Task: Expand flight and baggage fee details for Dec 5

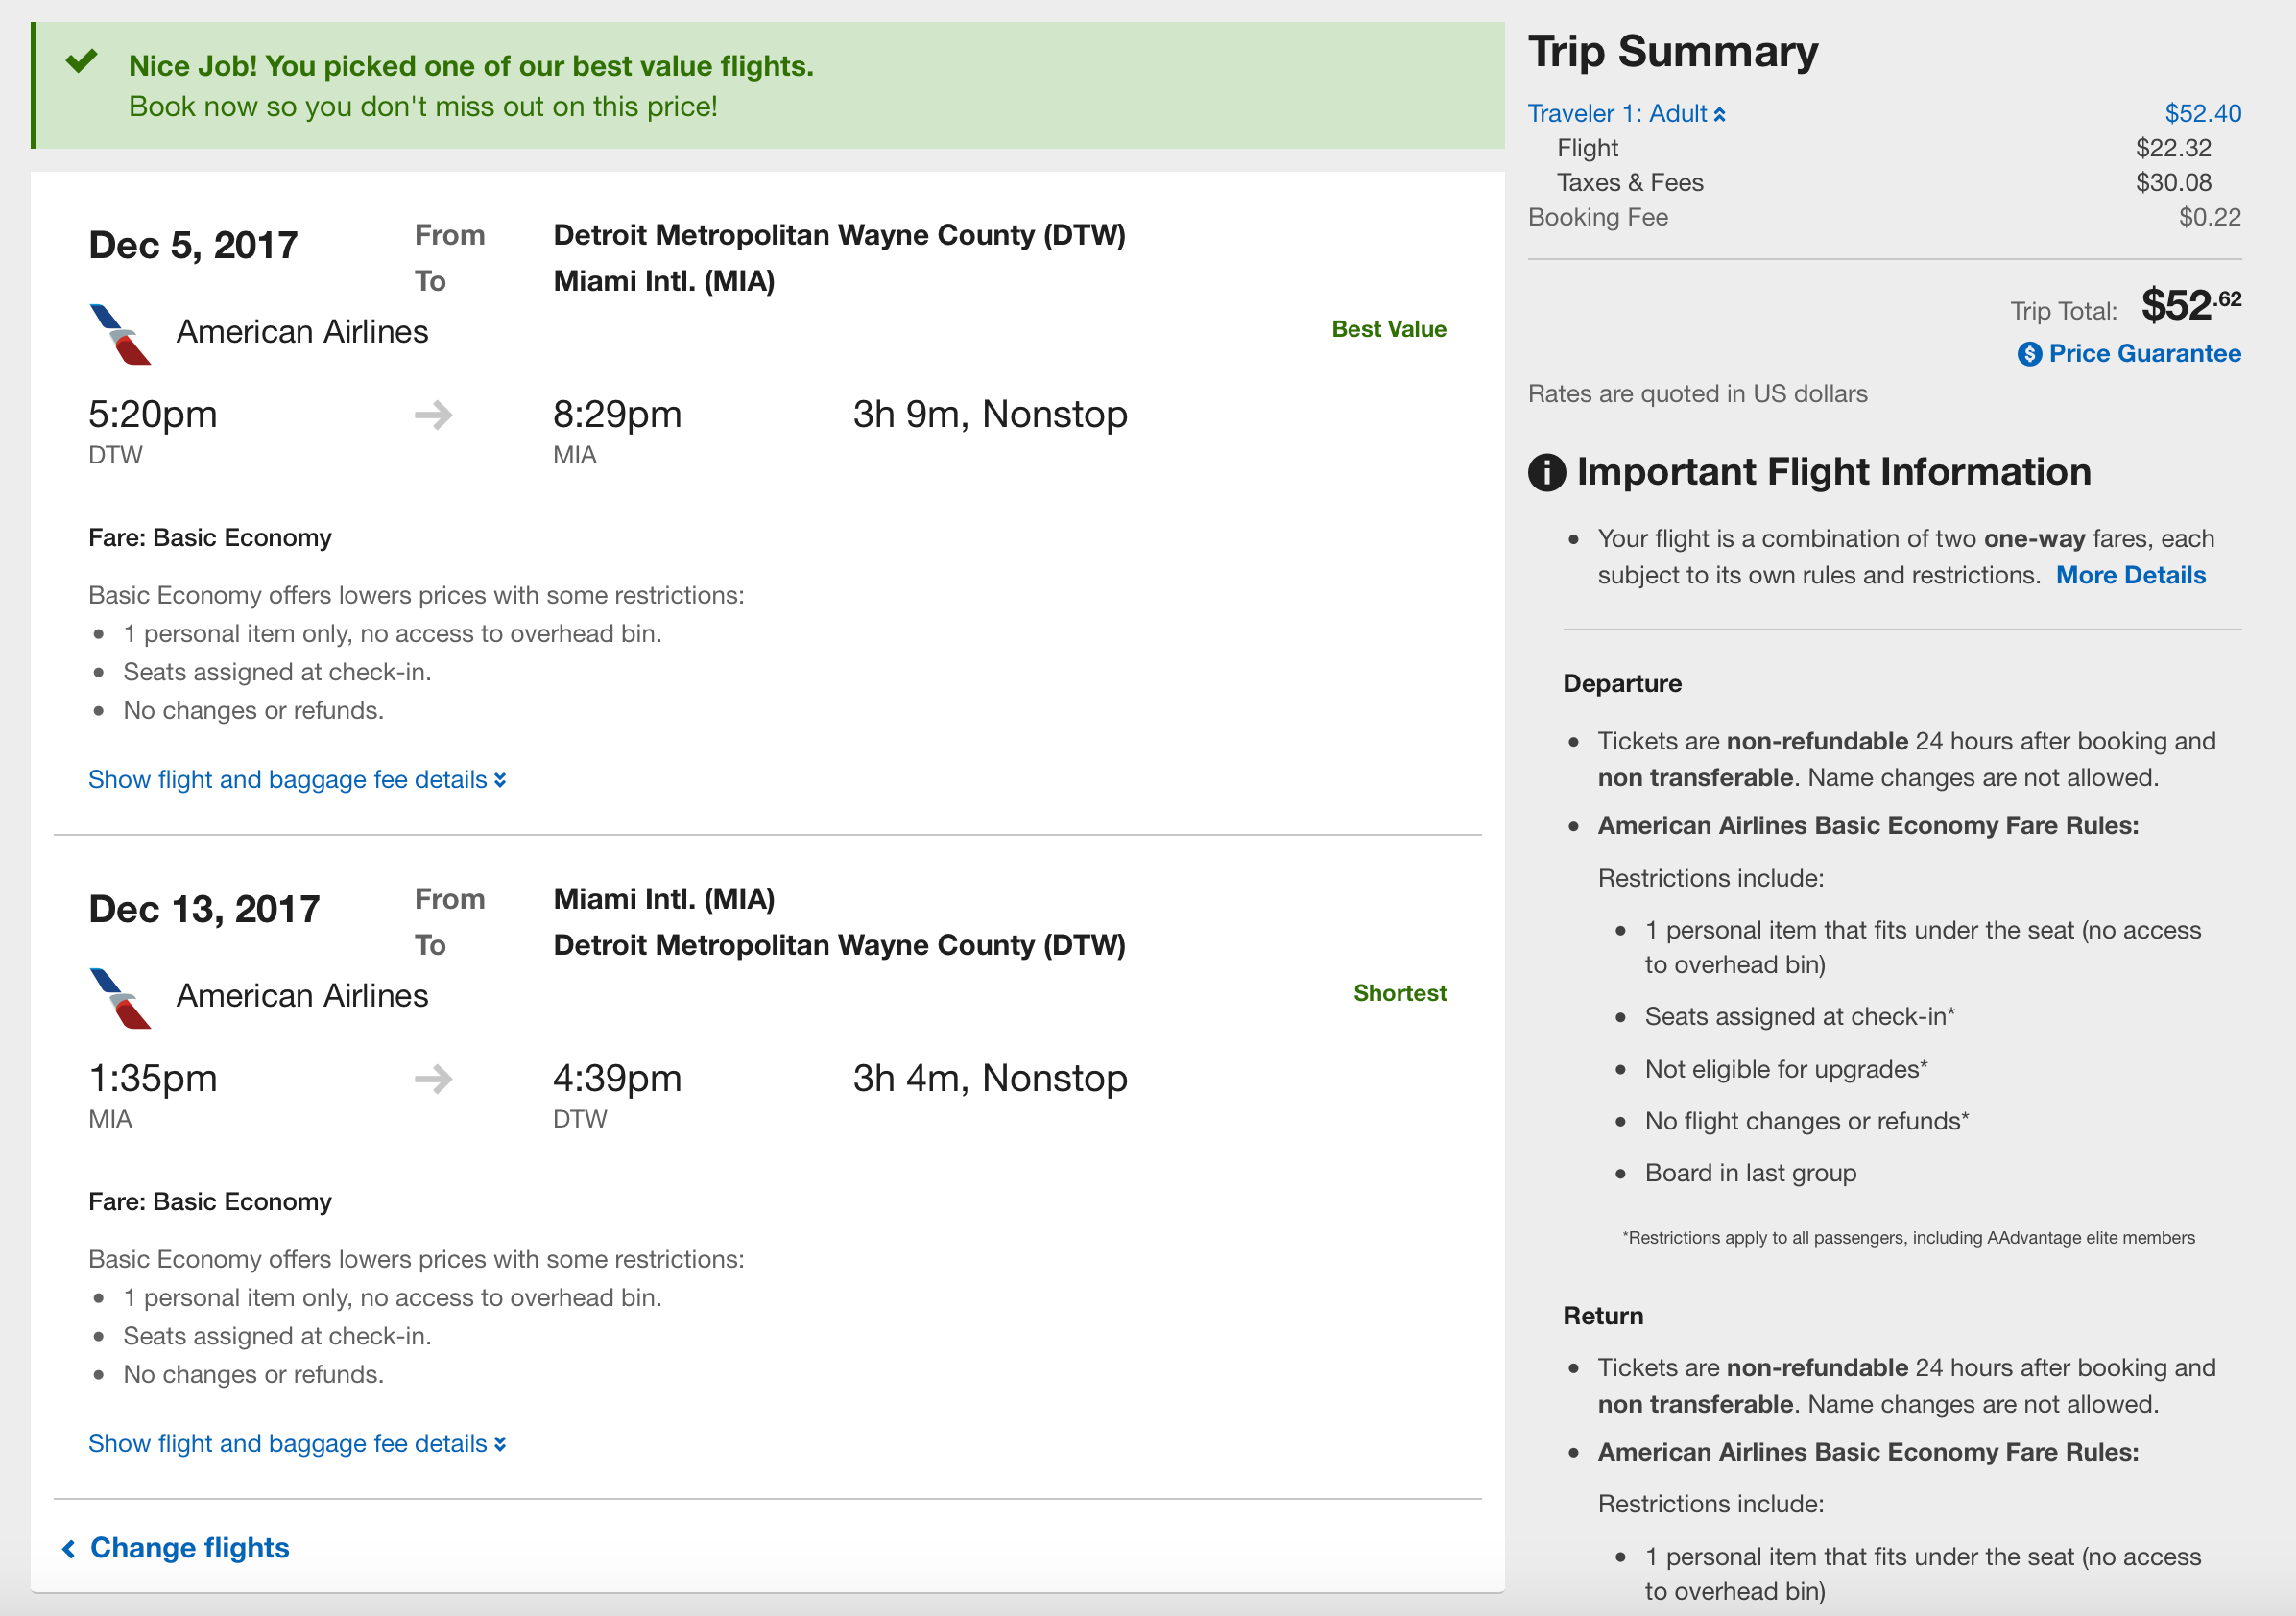Action: [x=297, y=780]
